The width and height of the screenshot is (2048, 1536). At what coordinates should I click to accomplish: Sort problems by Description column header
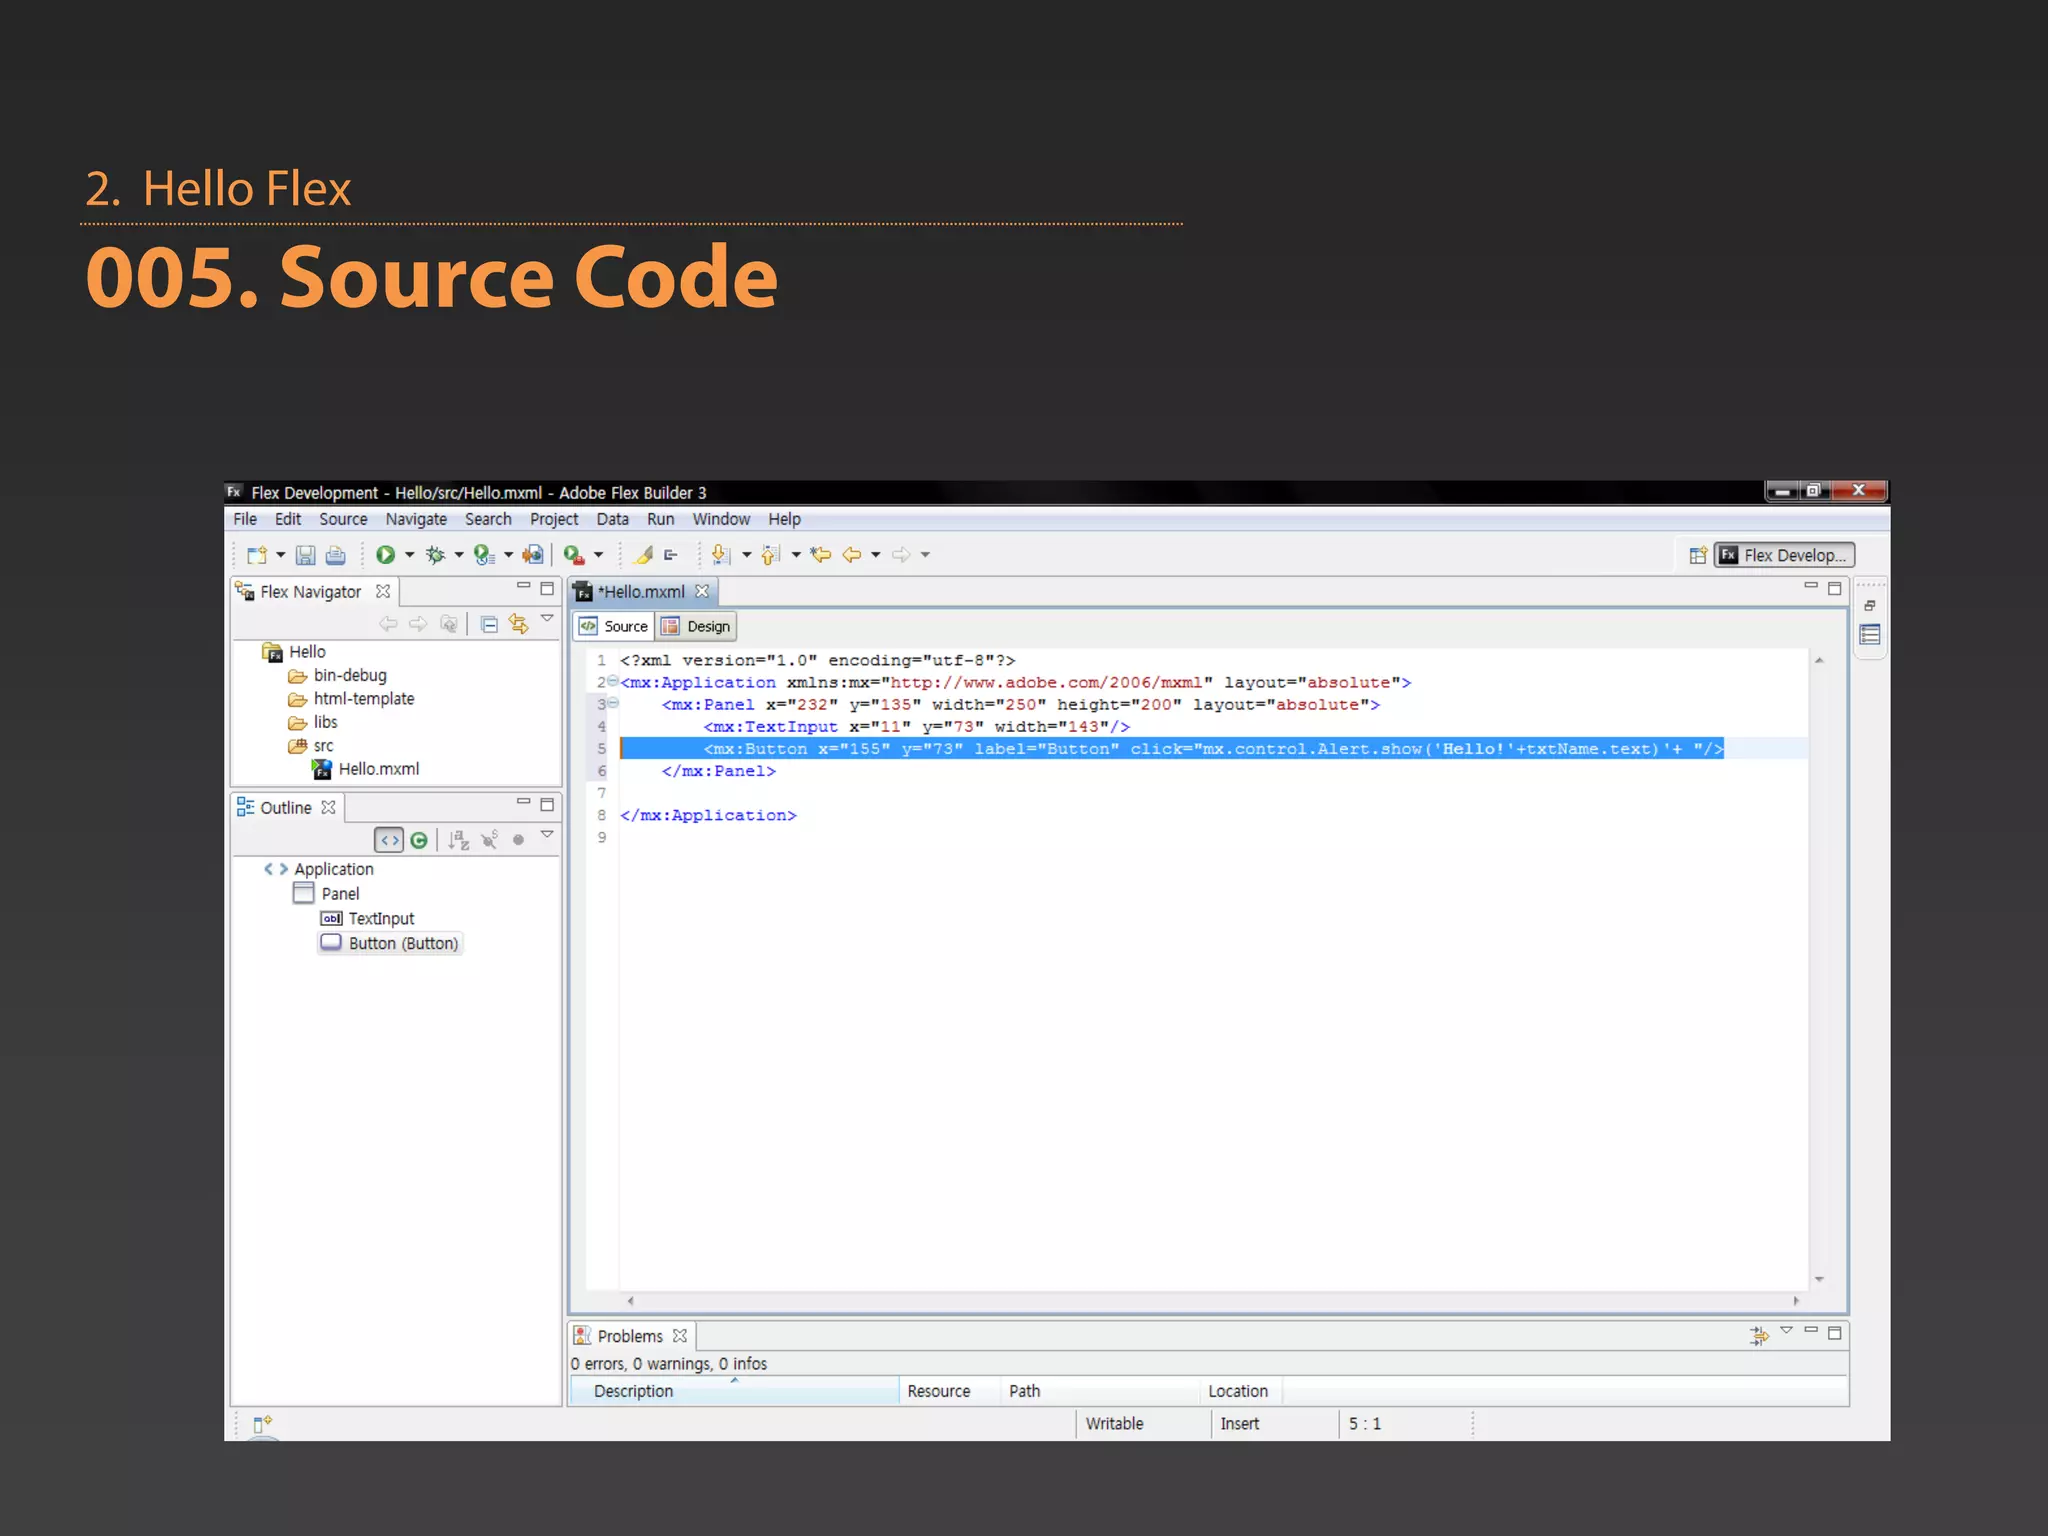click(734, 1391)
